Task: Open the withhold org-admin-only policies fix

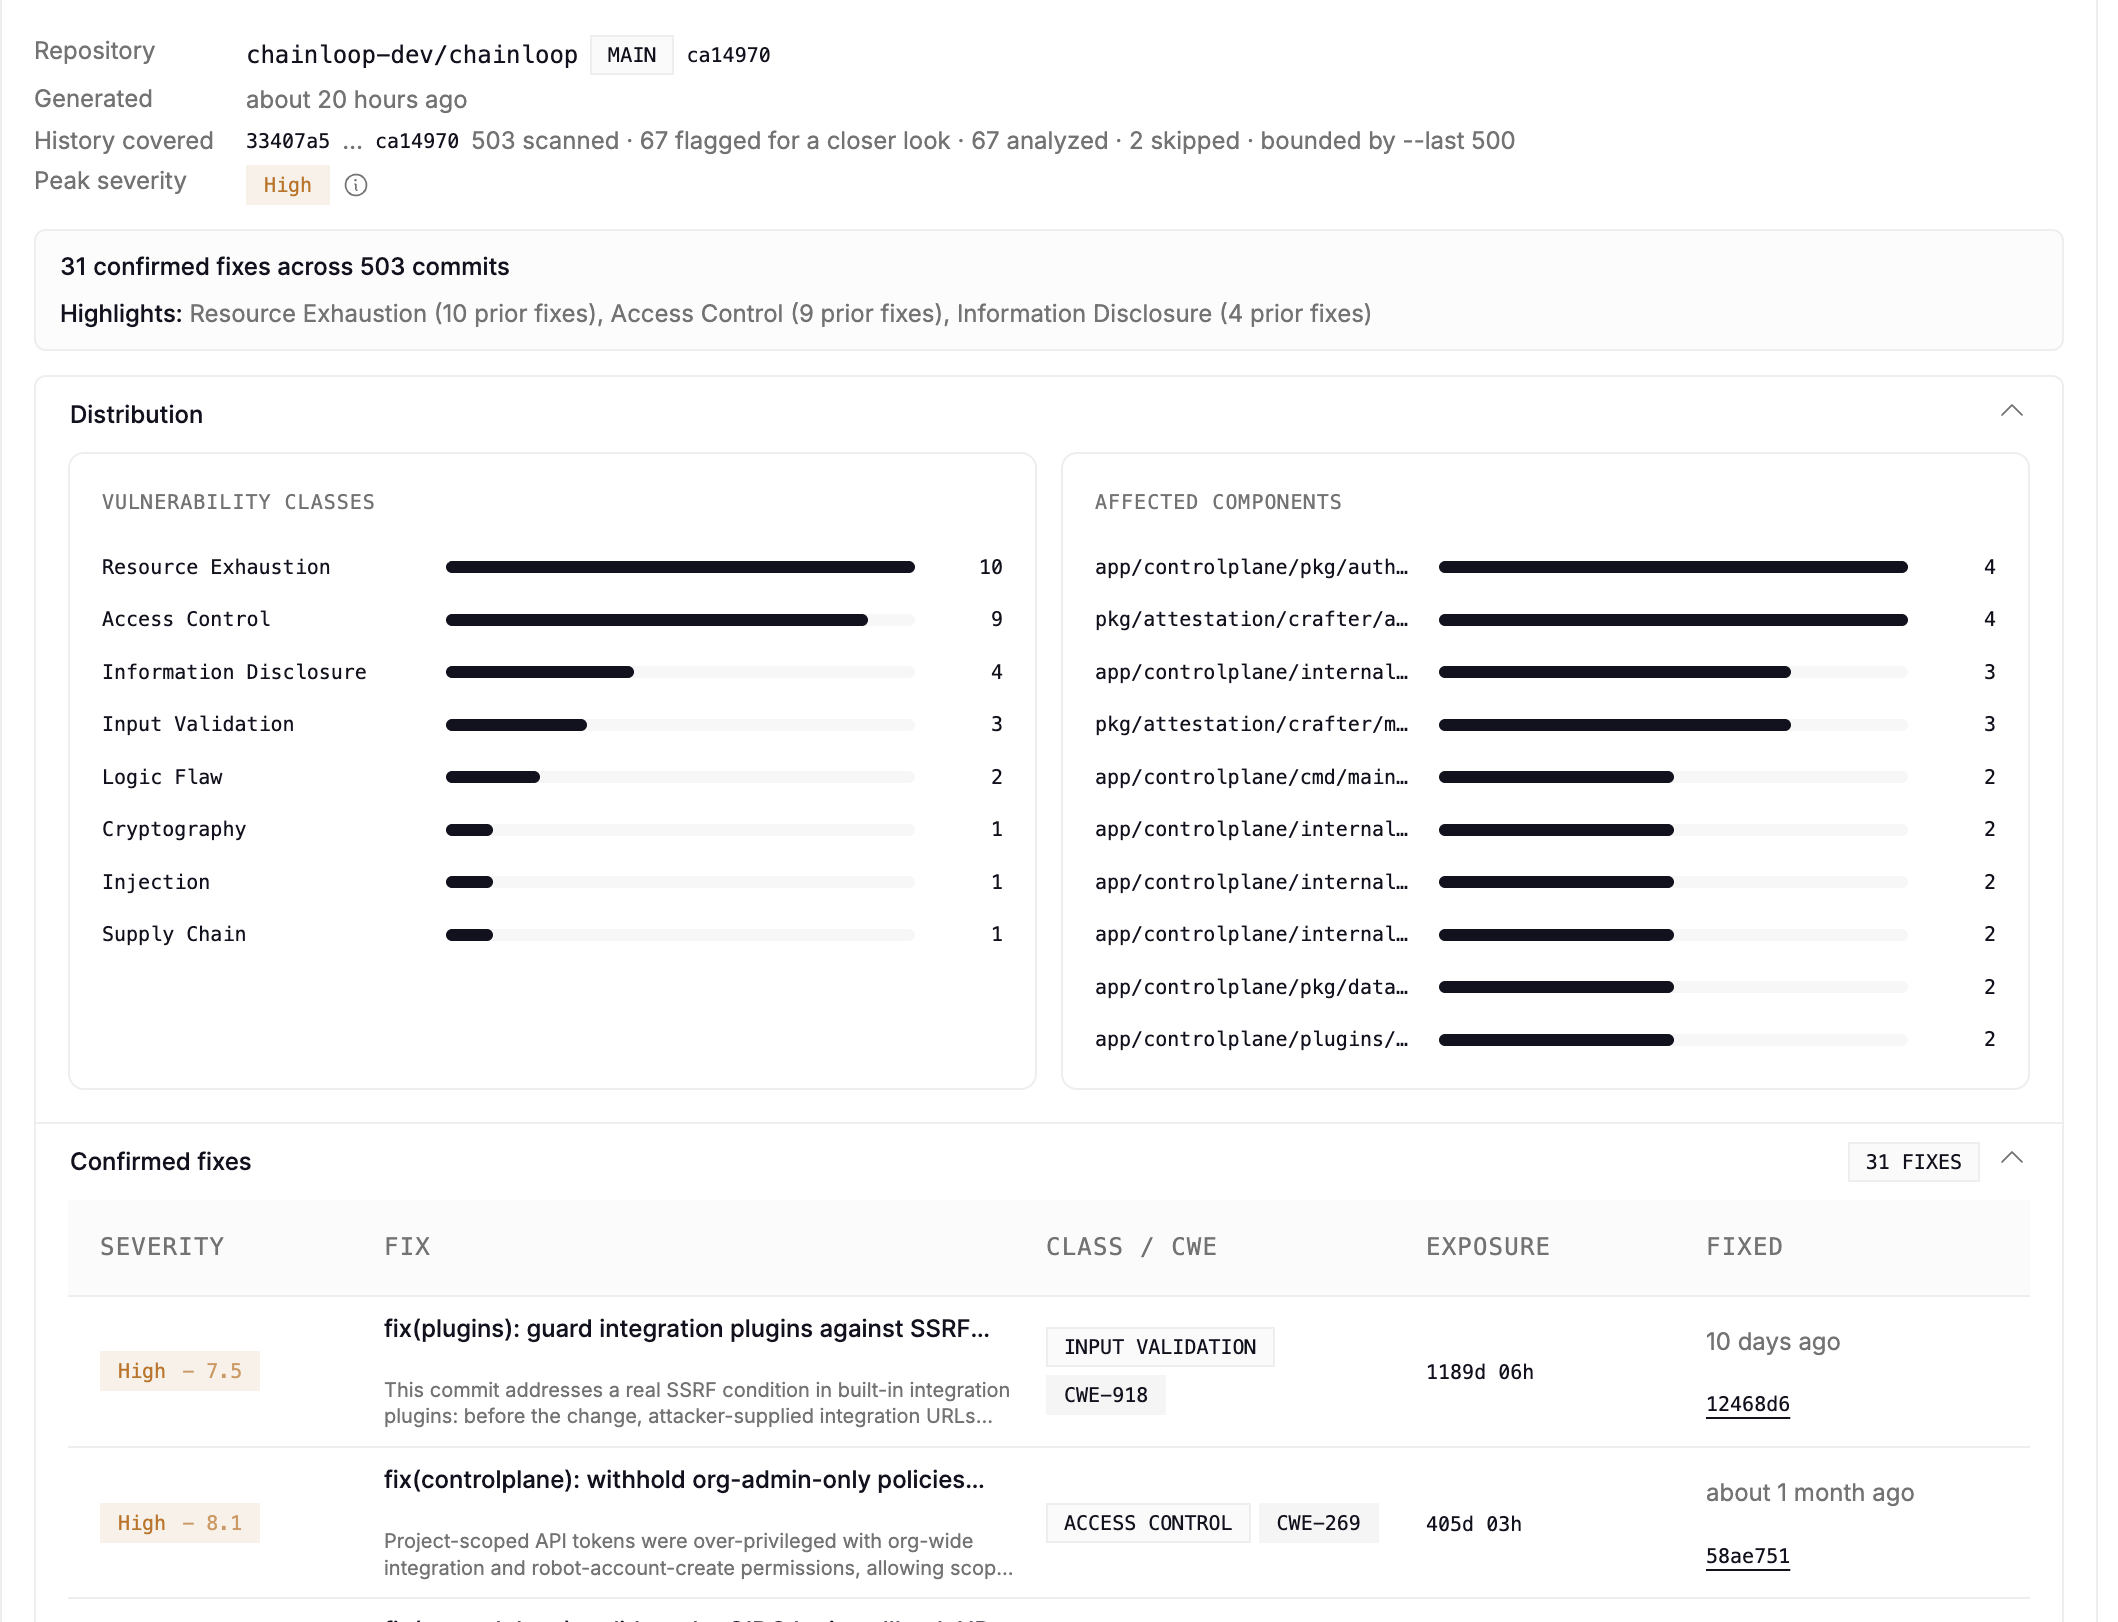Action: tap(684, 1480)
